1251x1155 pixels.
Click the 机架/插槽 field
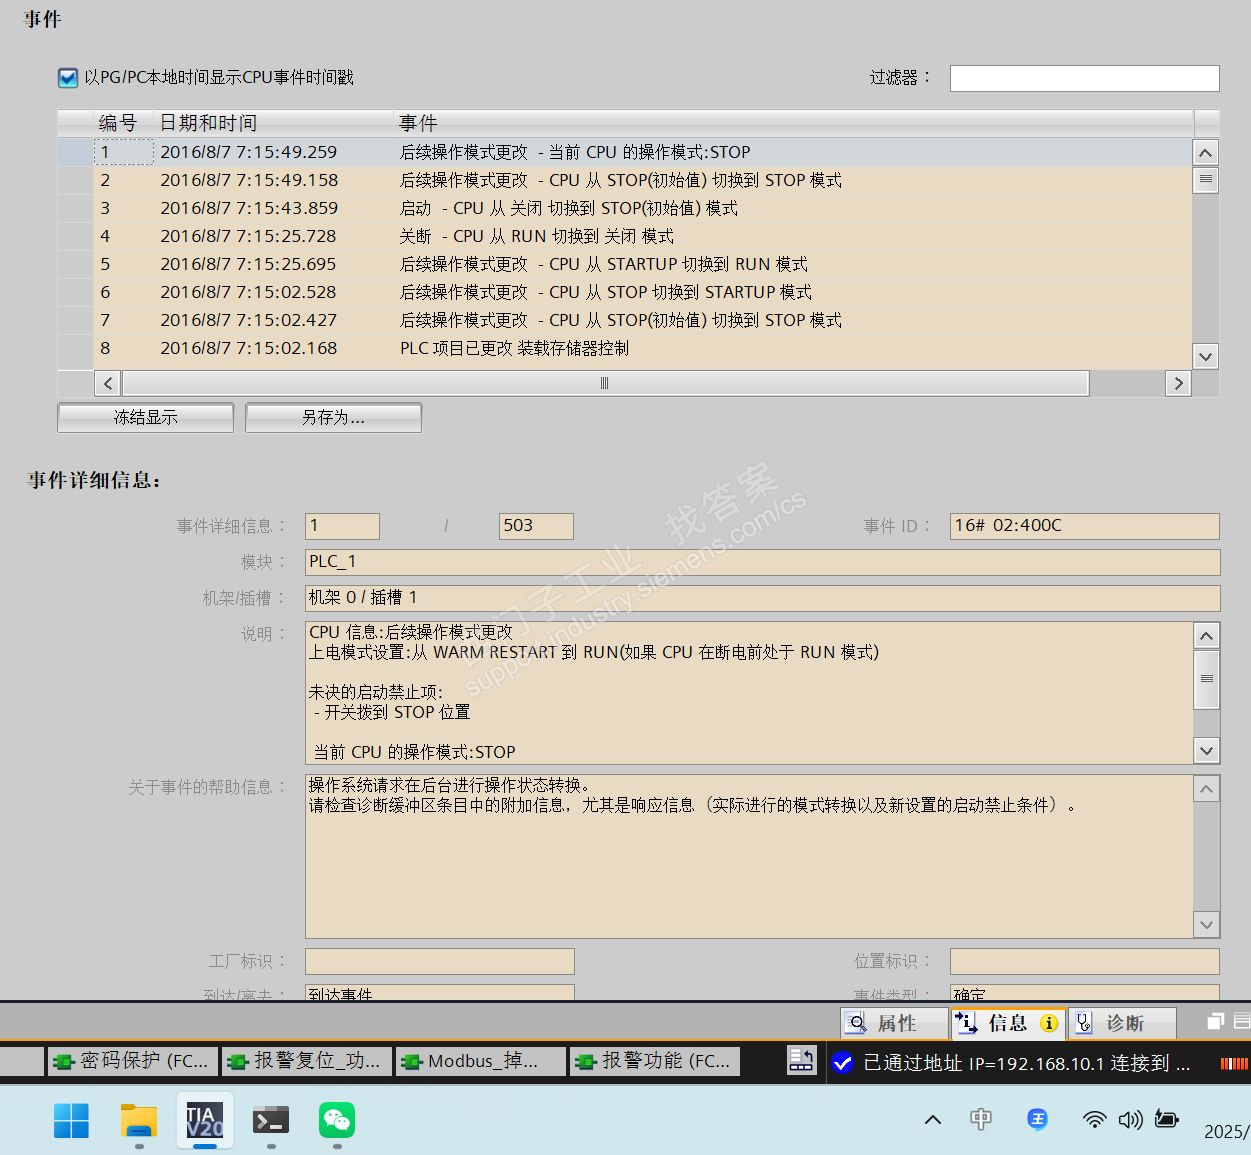point(762,598)
